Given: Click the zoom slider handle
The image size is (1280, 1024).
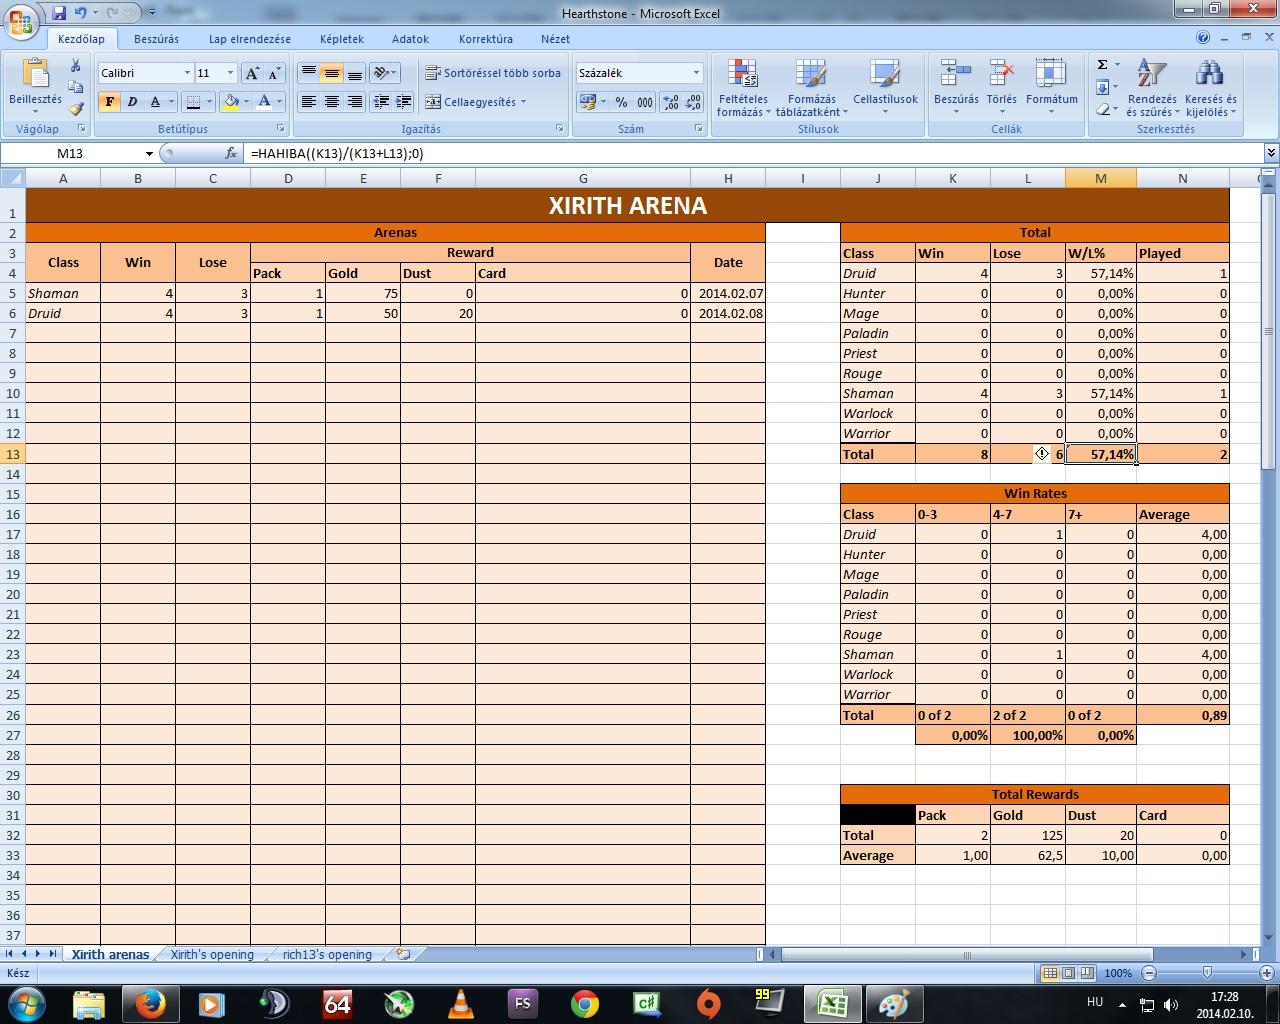Looking at the screenshot, I should 1207,972.
